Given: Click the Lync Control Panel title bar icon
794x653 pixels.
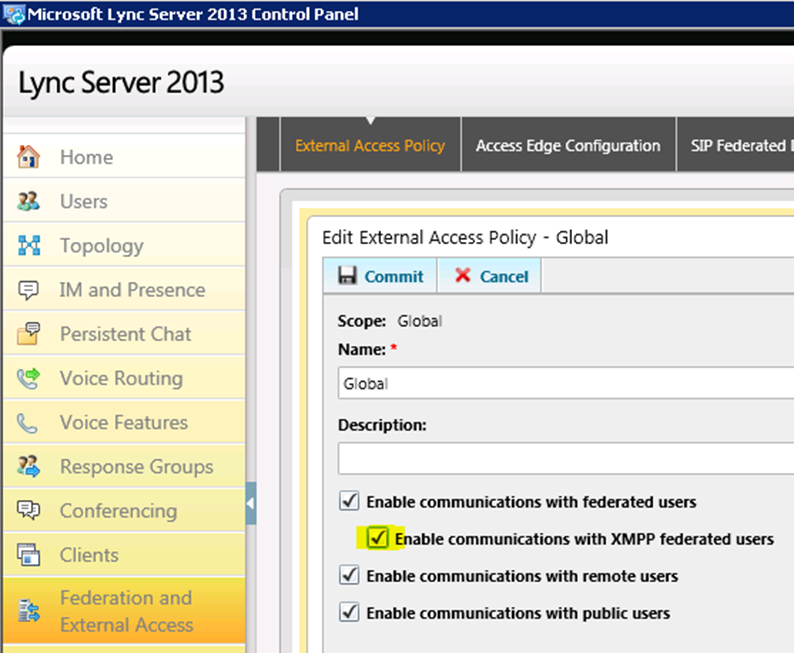Looking at the screenshot, I should [x=14, y=14].
